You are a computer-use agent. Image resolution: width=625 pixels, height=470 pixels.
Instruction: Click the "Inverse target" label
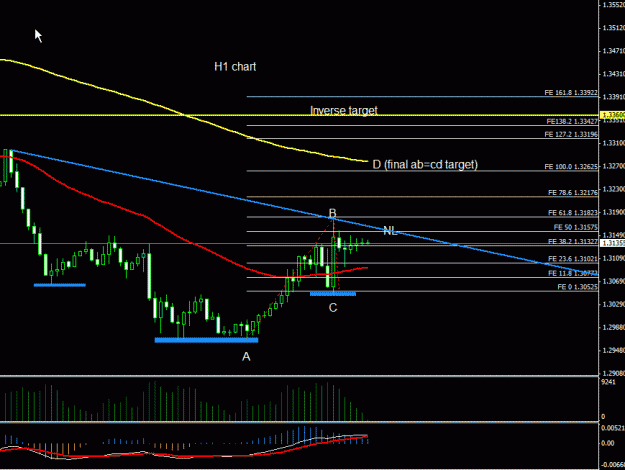click(344, 110)
